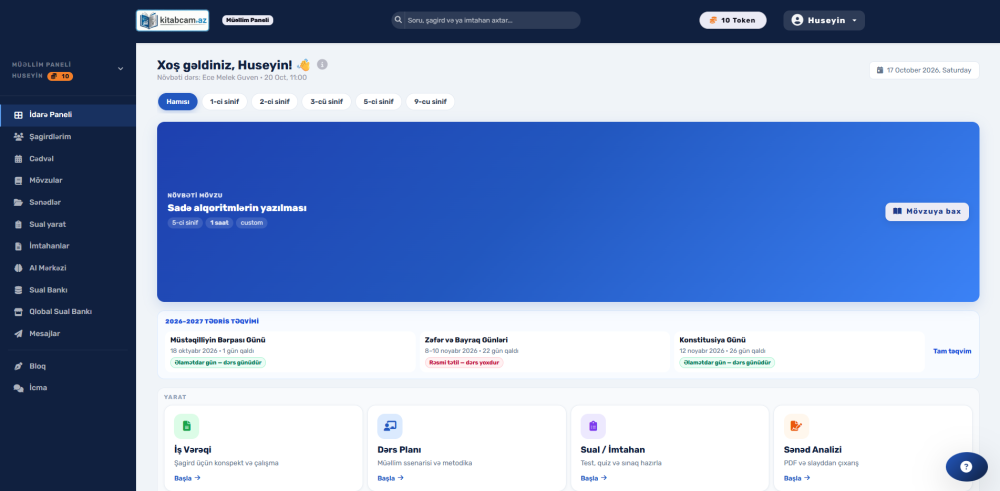Image resolution: width=1000 pixels, height=491 pixels.
Task: Open the Sənədlər sidebar item
Action: 68,202
